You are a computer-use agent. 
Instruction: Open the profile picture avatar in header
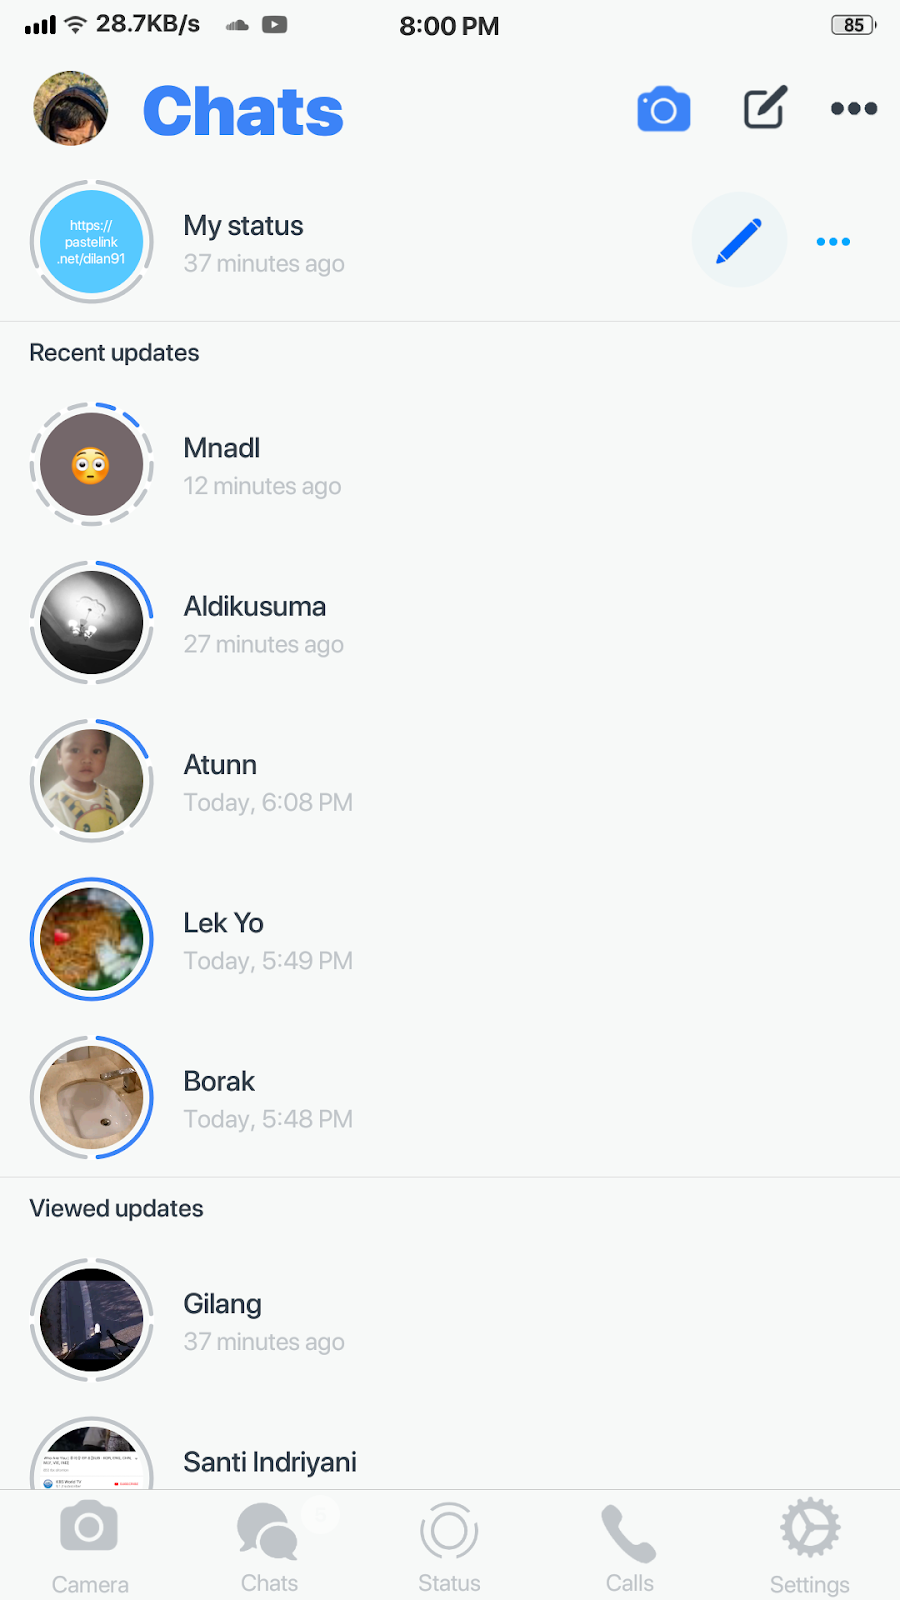71,108
